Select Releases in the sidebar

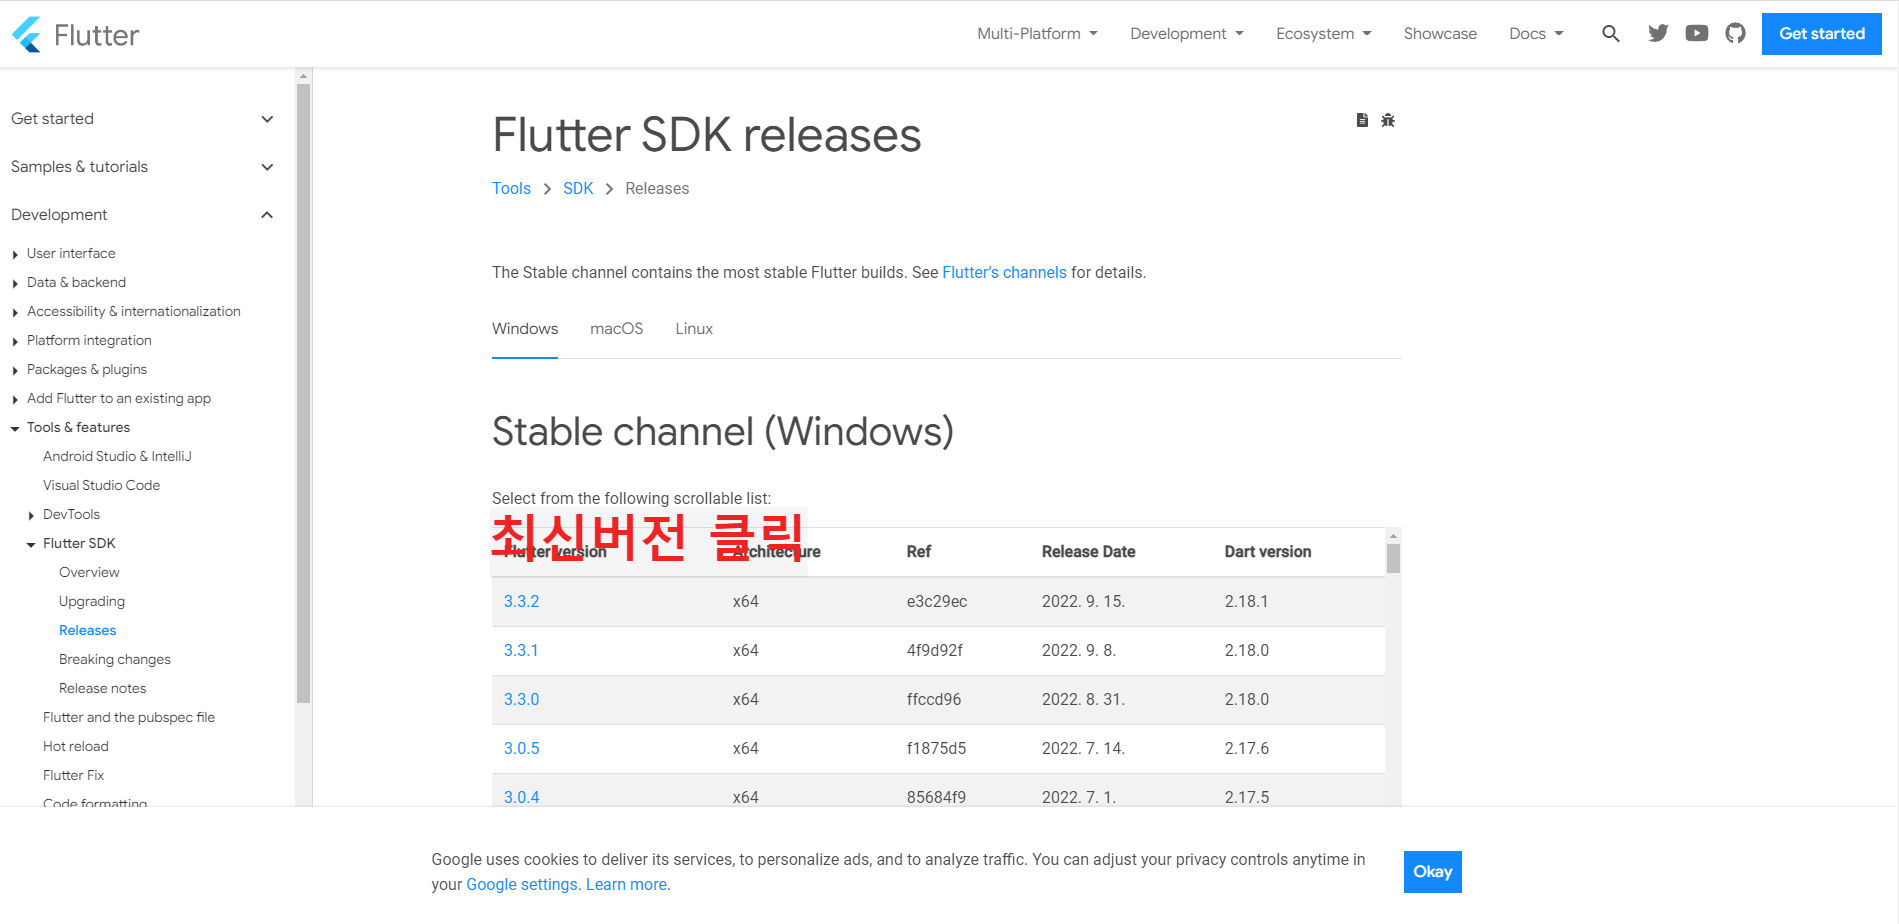click(87, 630)
